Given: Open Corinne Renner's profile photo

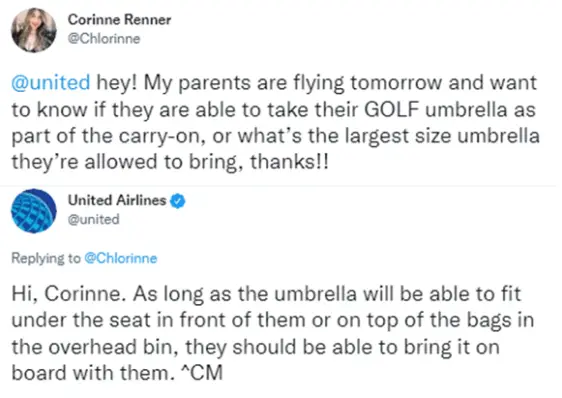Looking at the screenshot, I should tap(34, 30).
